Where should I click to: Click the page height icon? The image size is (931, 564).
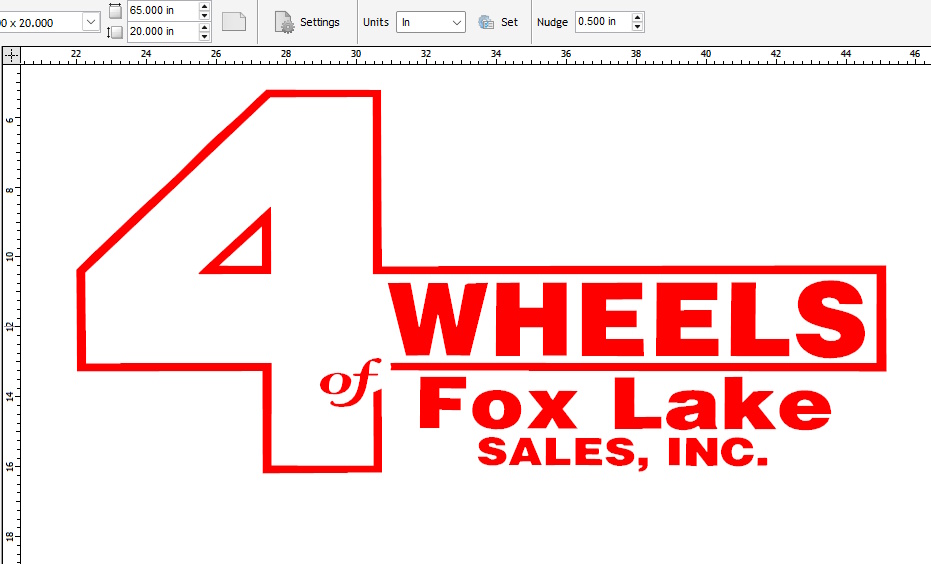pyautogui.click(x=115, y=32)
